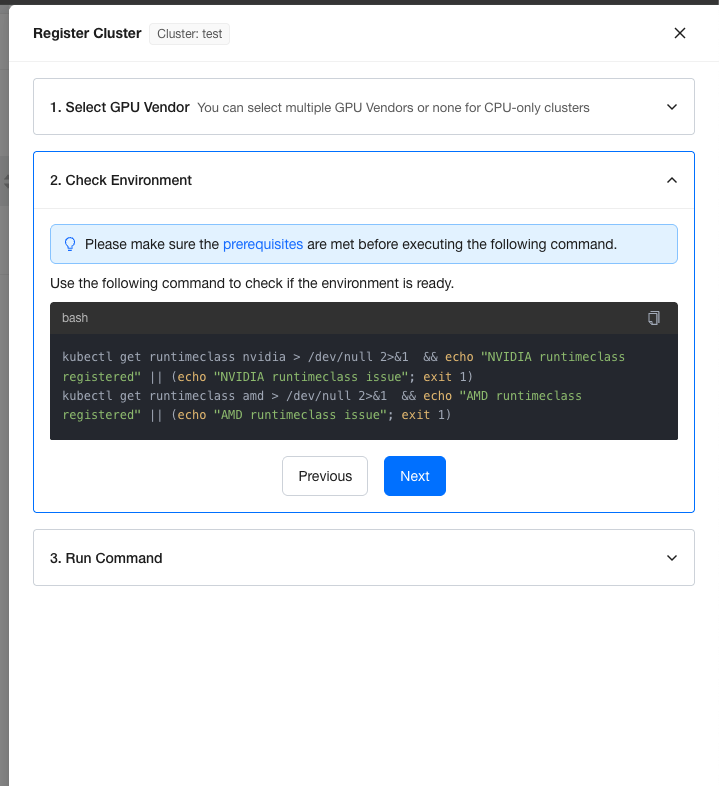Click the bash language label on the code block
This screenshot has width=719, height=786.
tap(75, 318)
